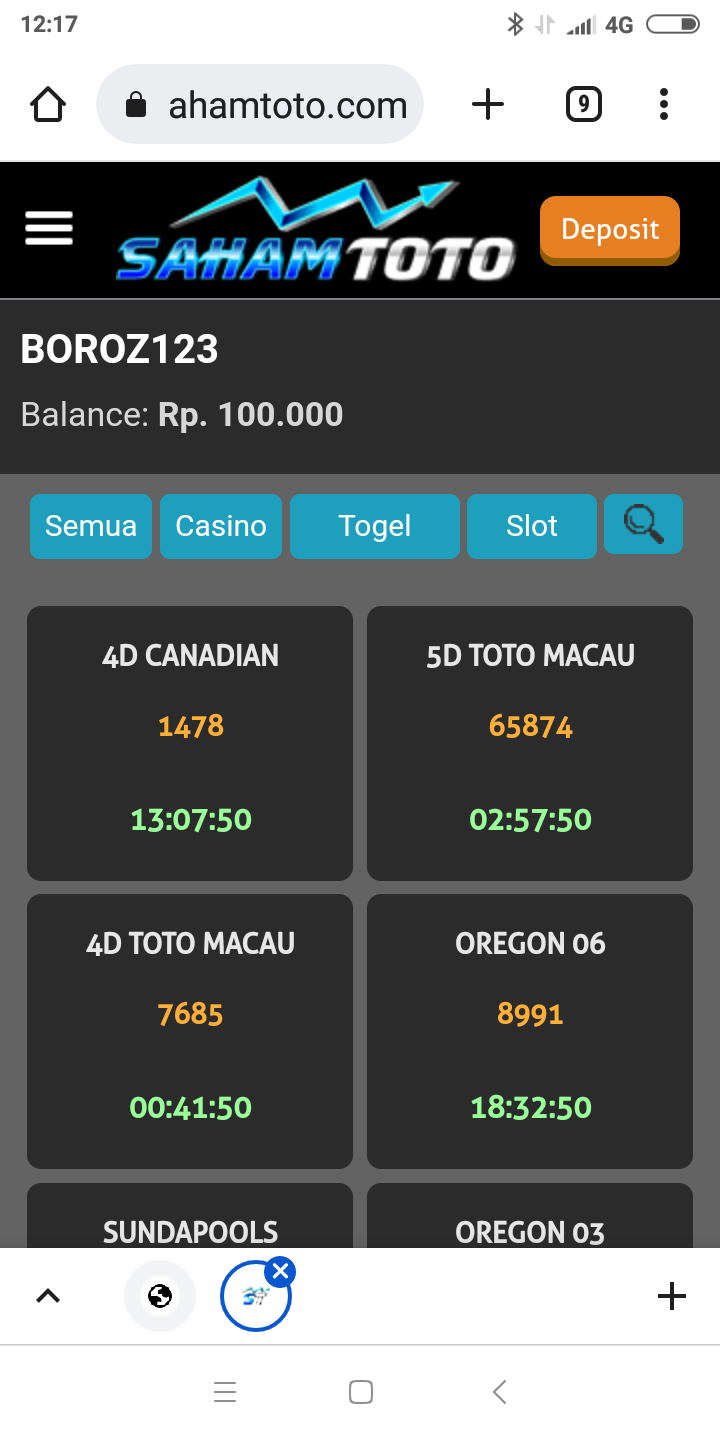Open the 5D Toto Macau card
The width and height of the screenshot is (720, 1440).
coord(530,742)
